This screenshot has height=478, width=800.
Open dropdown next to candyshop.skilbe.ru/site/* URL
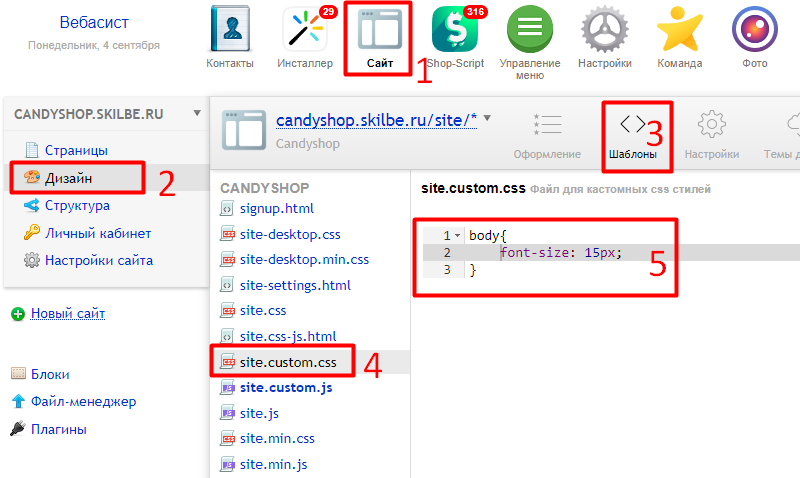[x=487, y=118]
